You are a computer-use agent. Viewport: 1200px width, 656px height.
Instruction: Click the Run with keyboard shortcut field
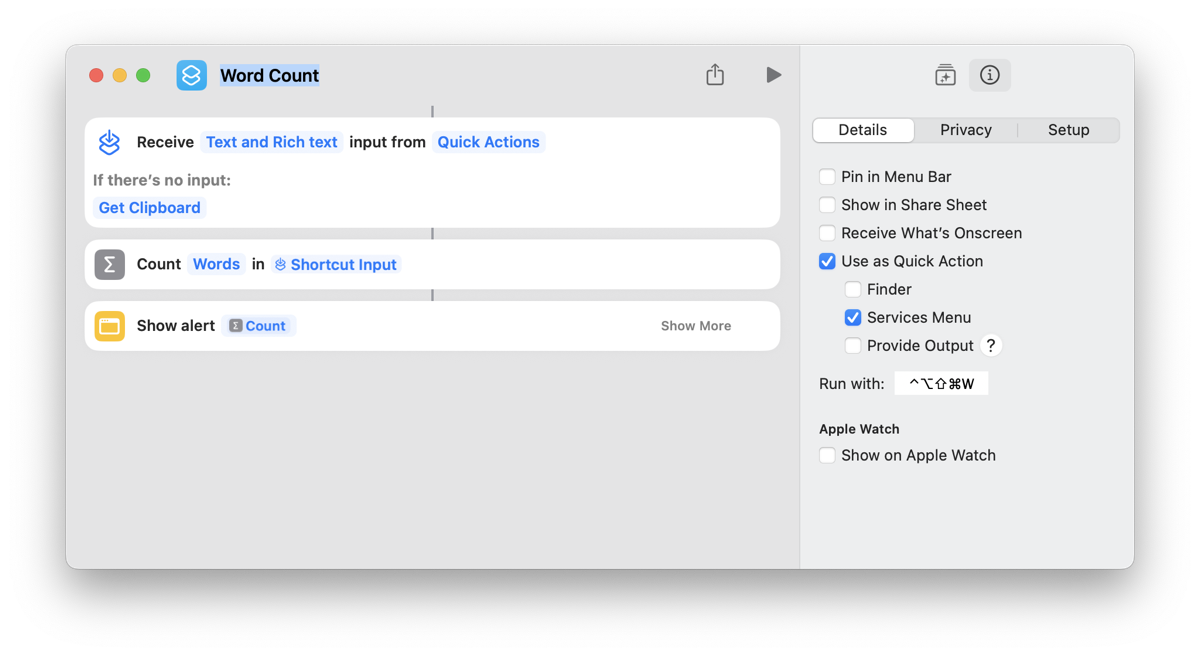click(x=941, y=384)
